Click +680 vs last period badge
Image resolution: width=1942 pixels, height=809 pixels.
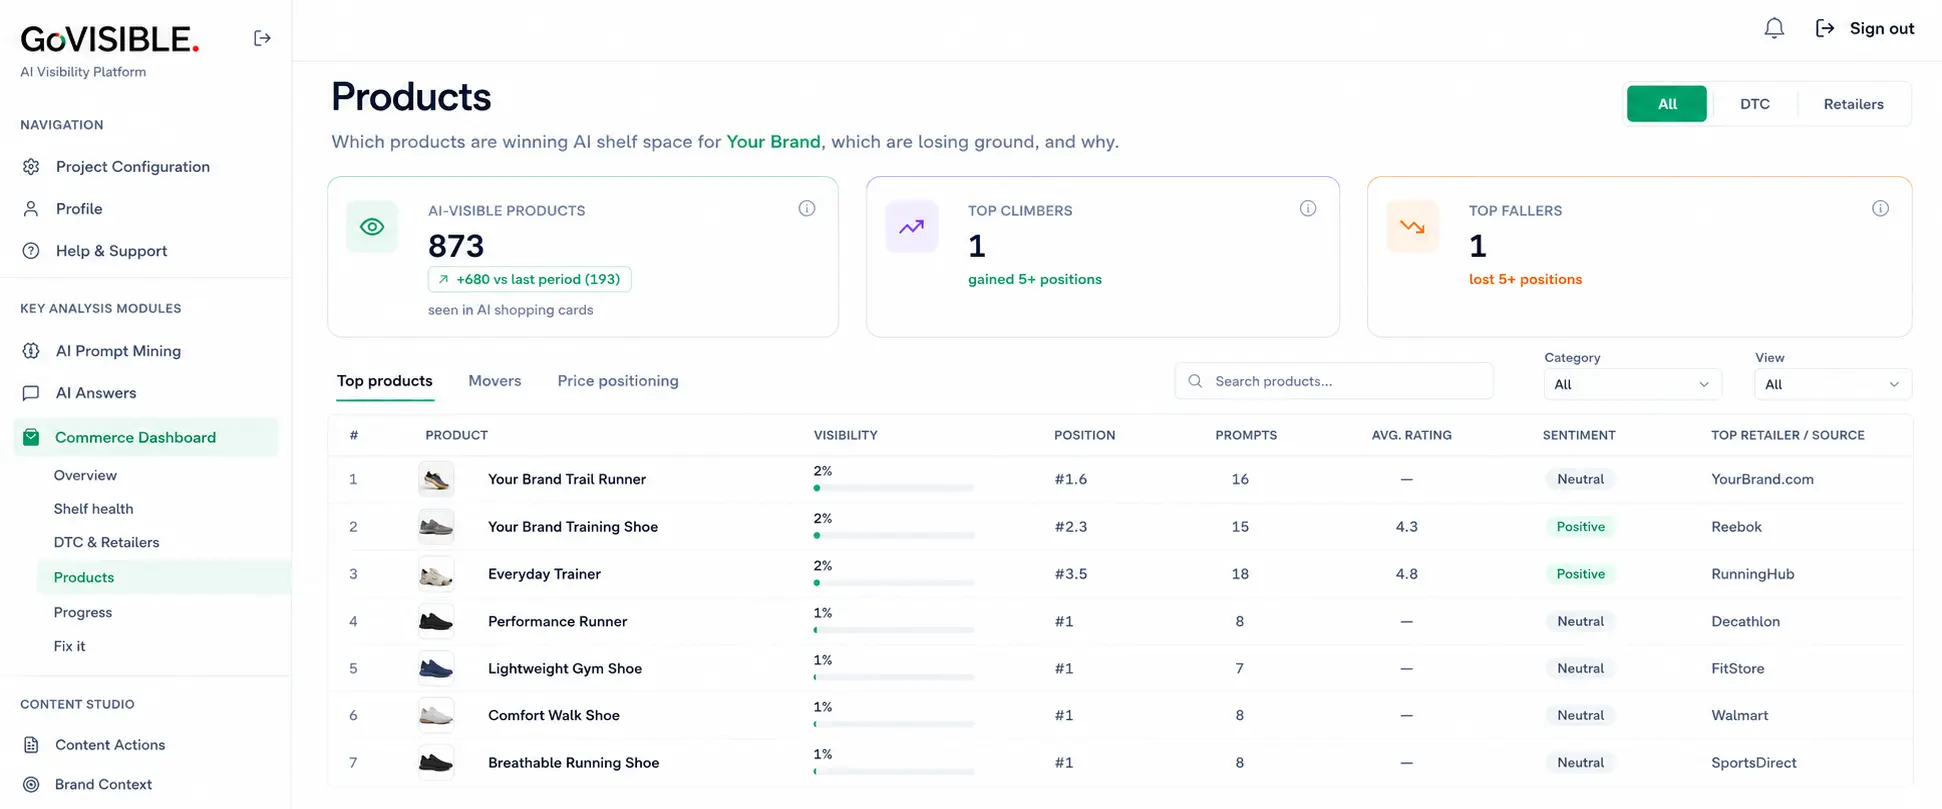(530, 279)
